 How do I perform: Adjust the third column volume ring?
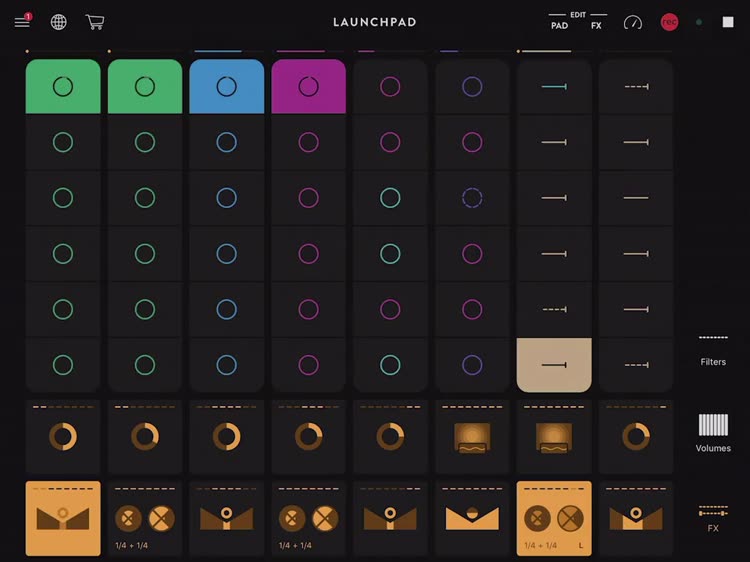point(227,436)
